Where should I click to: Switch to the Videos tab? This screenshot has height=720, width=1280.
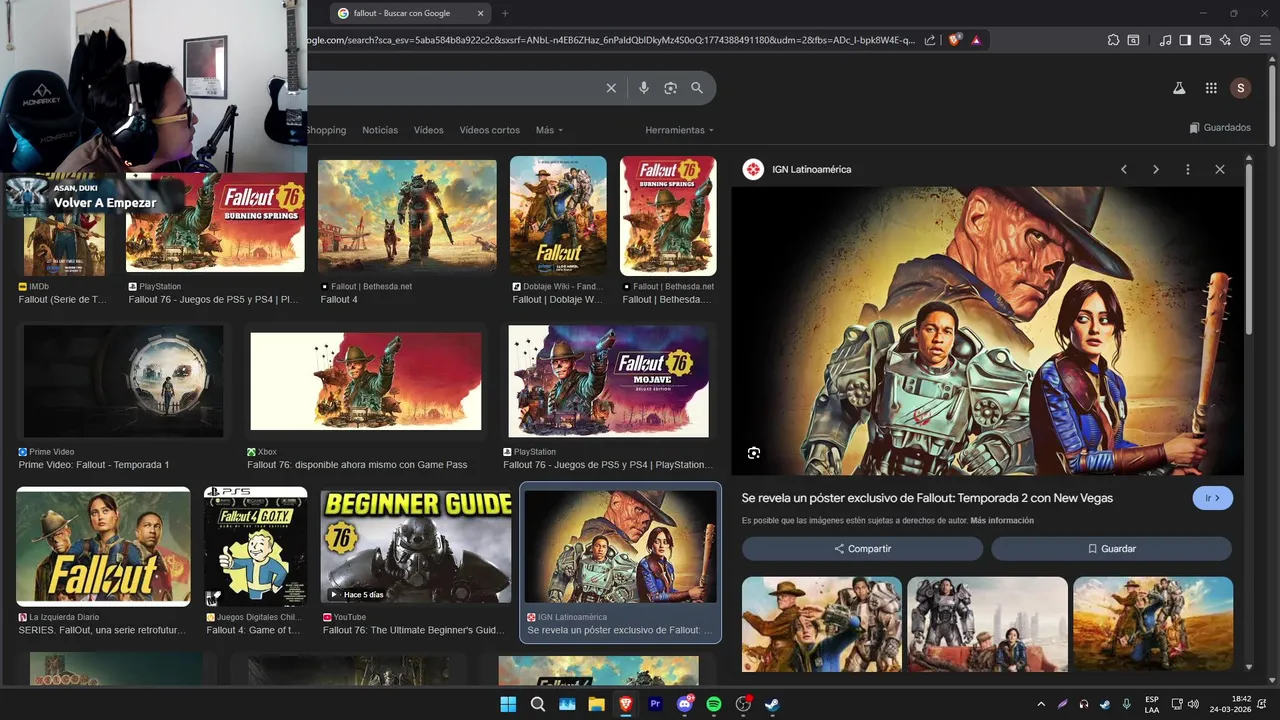coord(429,130)
